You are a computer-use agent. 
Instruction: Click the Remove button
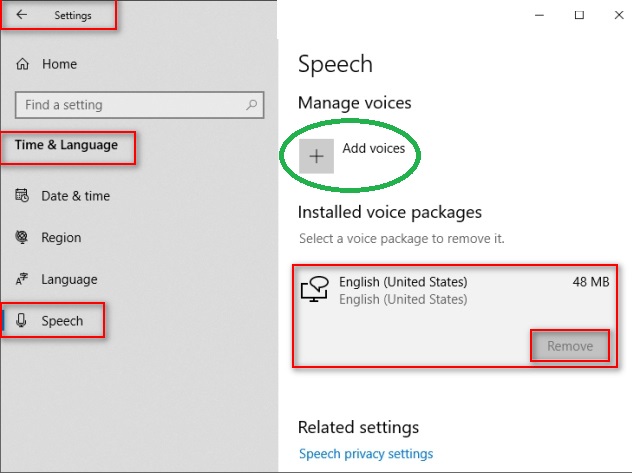(x=570, y=346)
